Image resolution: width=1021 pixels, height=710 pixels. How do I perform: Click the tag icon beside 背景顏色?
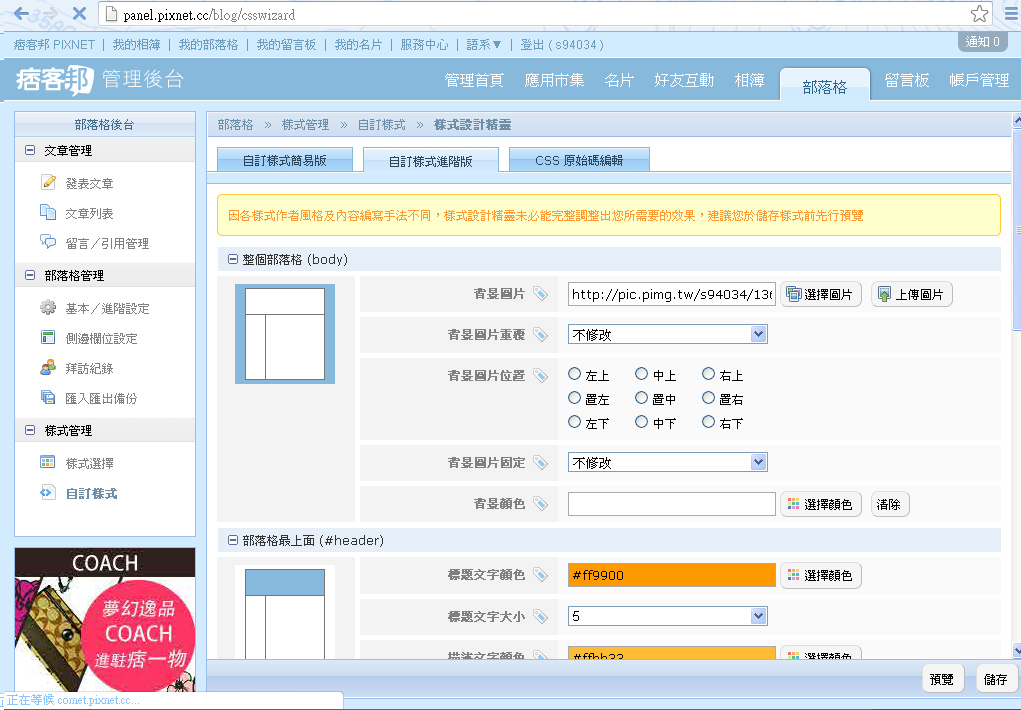[x=540, y=504]
